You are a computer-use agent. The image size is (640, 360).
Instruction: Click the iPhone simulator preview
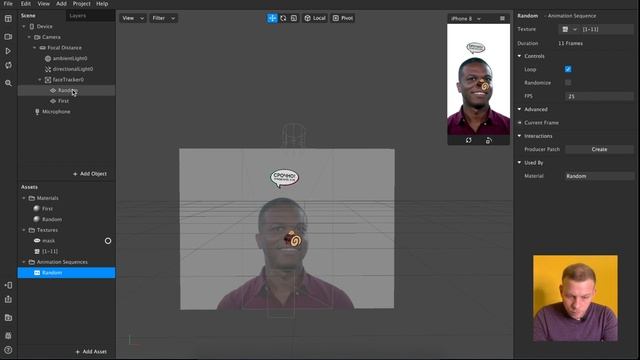click(x=478, y=79)
